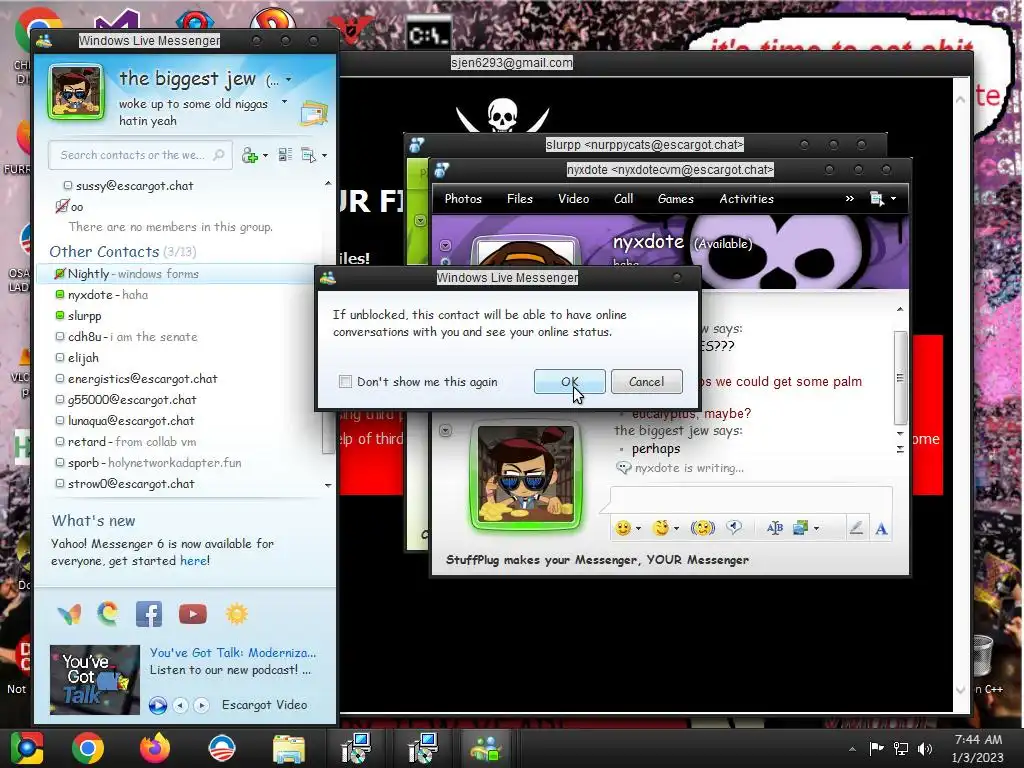Viewport: 1024px width, 768px height.
Task: Click the volume icon in system tray
Action: [925, 748]
